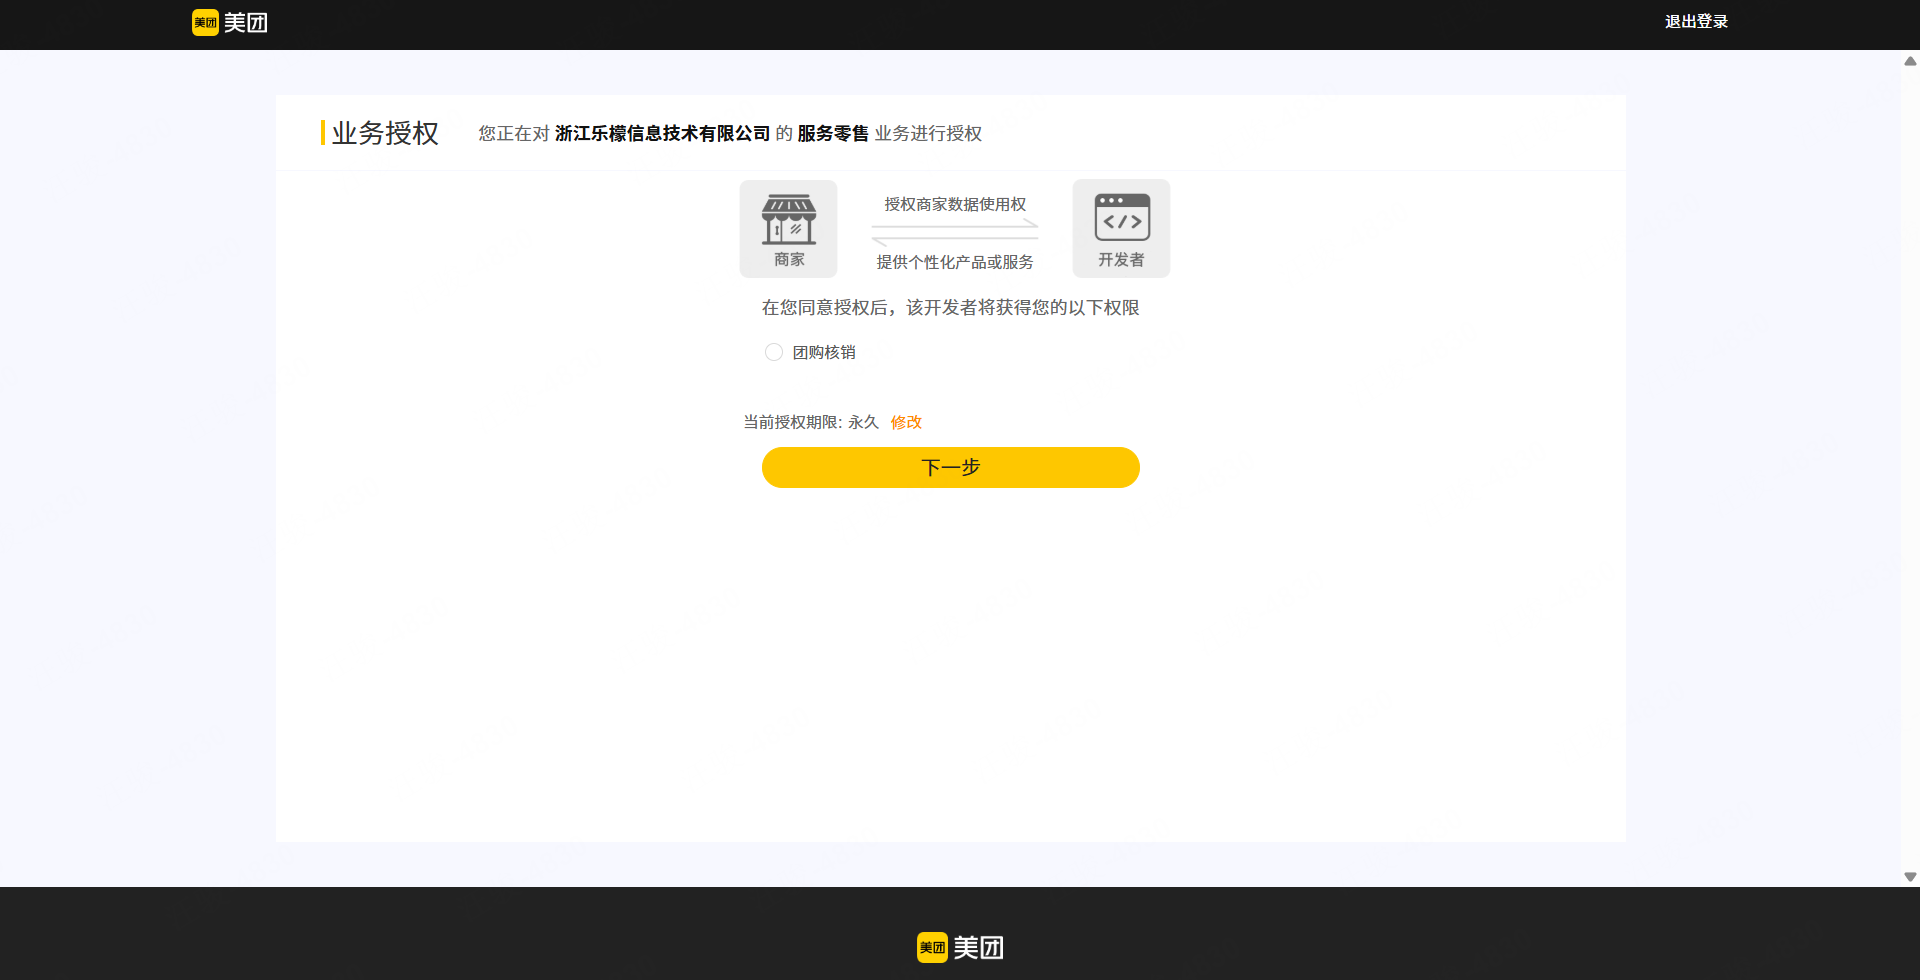Click the 在您同意授权后 permission notice text
1920x980 pixels.
point(951,308)
